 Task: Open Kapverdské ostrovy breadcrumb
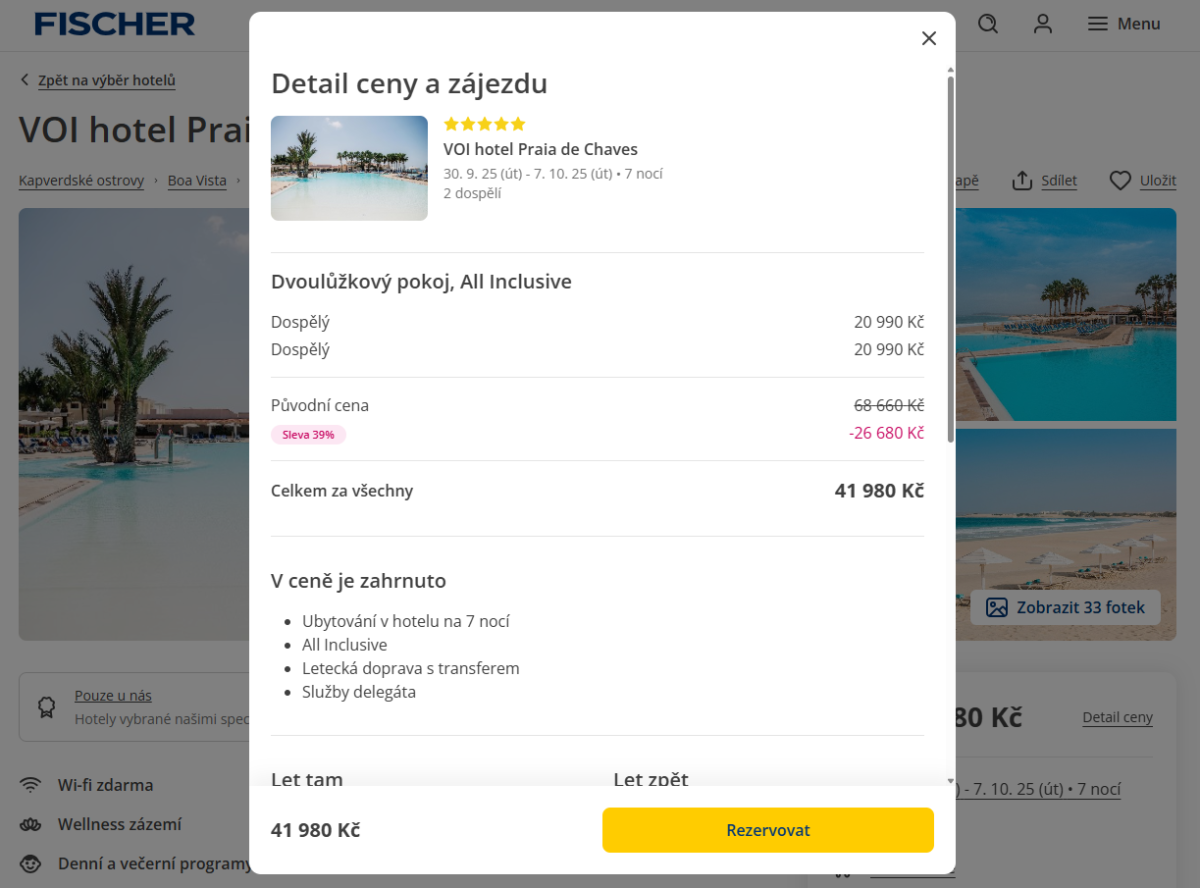click(x=81, y=181)
